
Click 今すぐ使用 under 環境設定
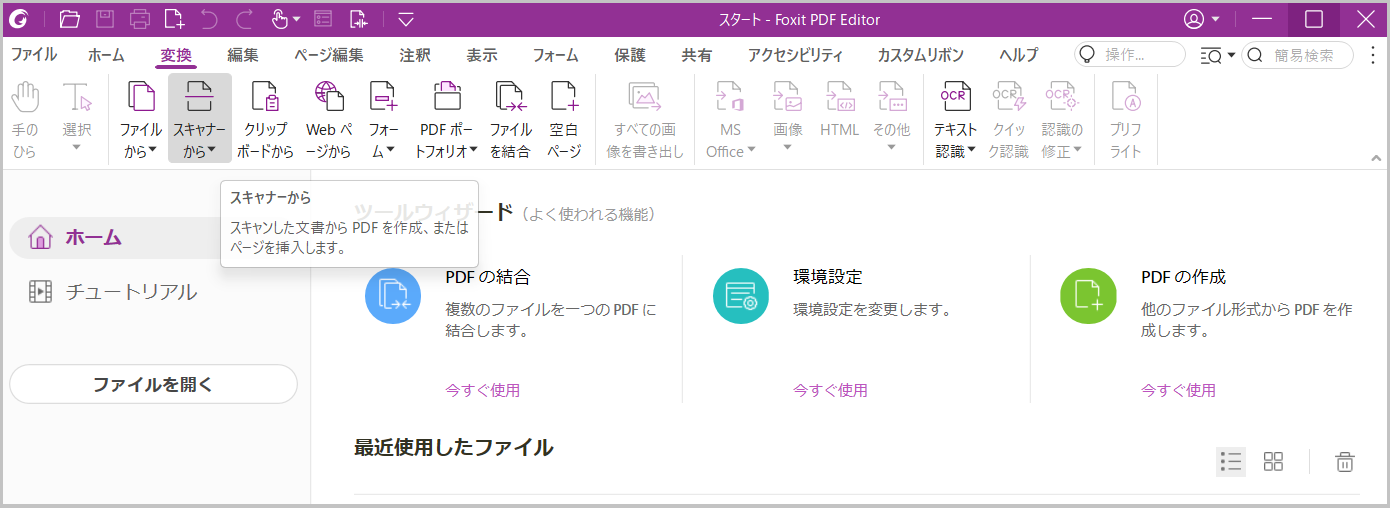[x=830, y=390]
